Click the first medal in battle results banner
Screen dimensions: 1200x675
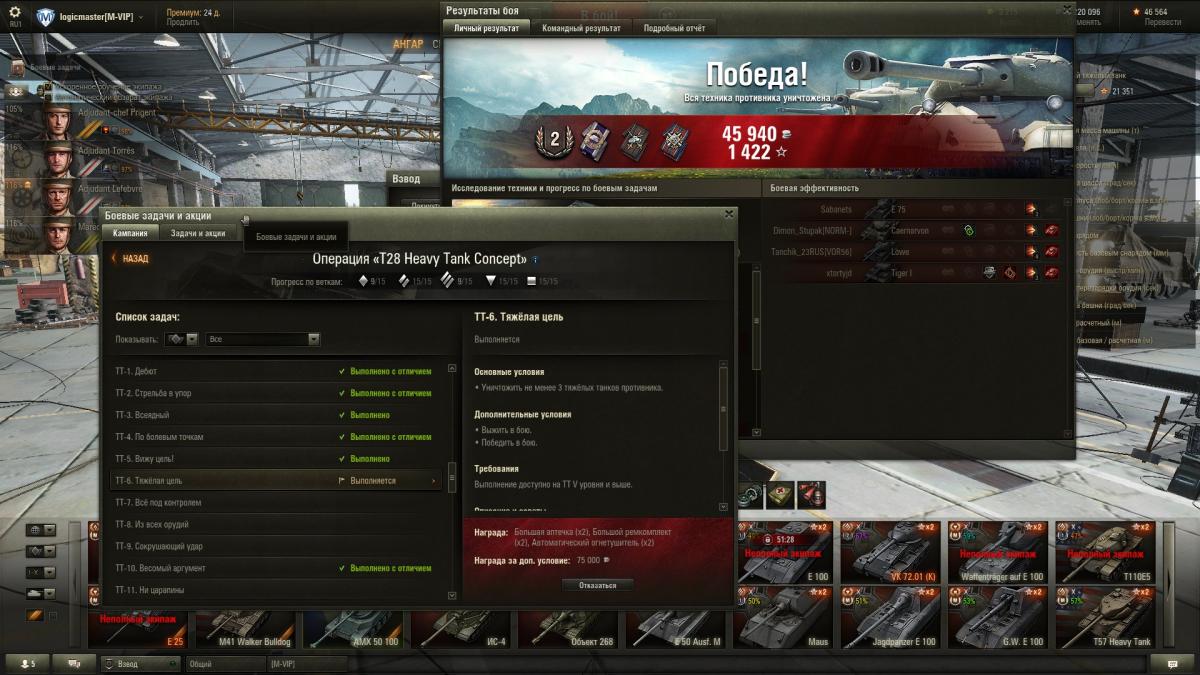click(596, 139)
